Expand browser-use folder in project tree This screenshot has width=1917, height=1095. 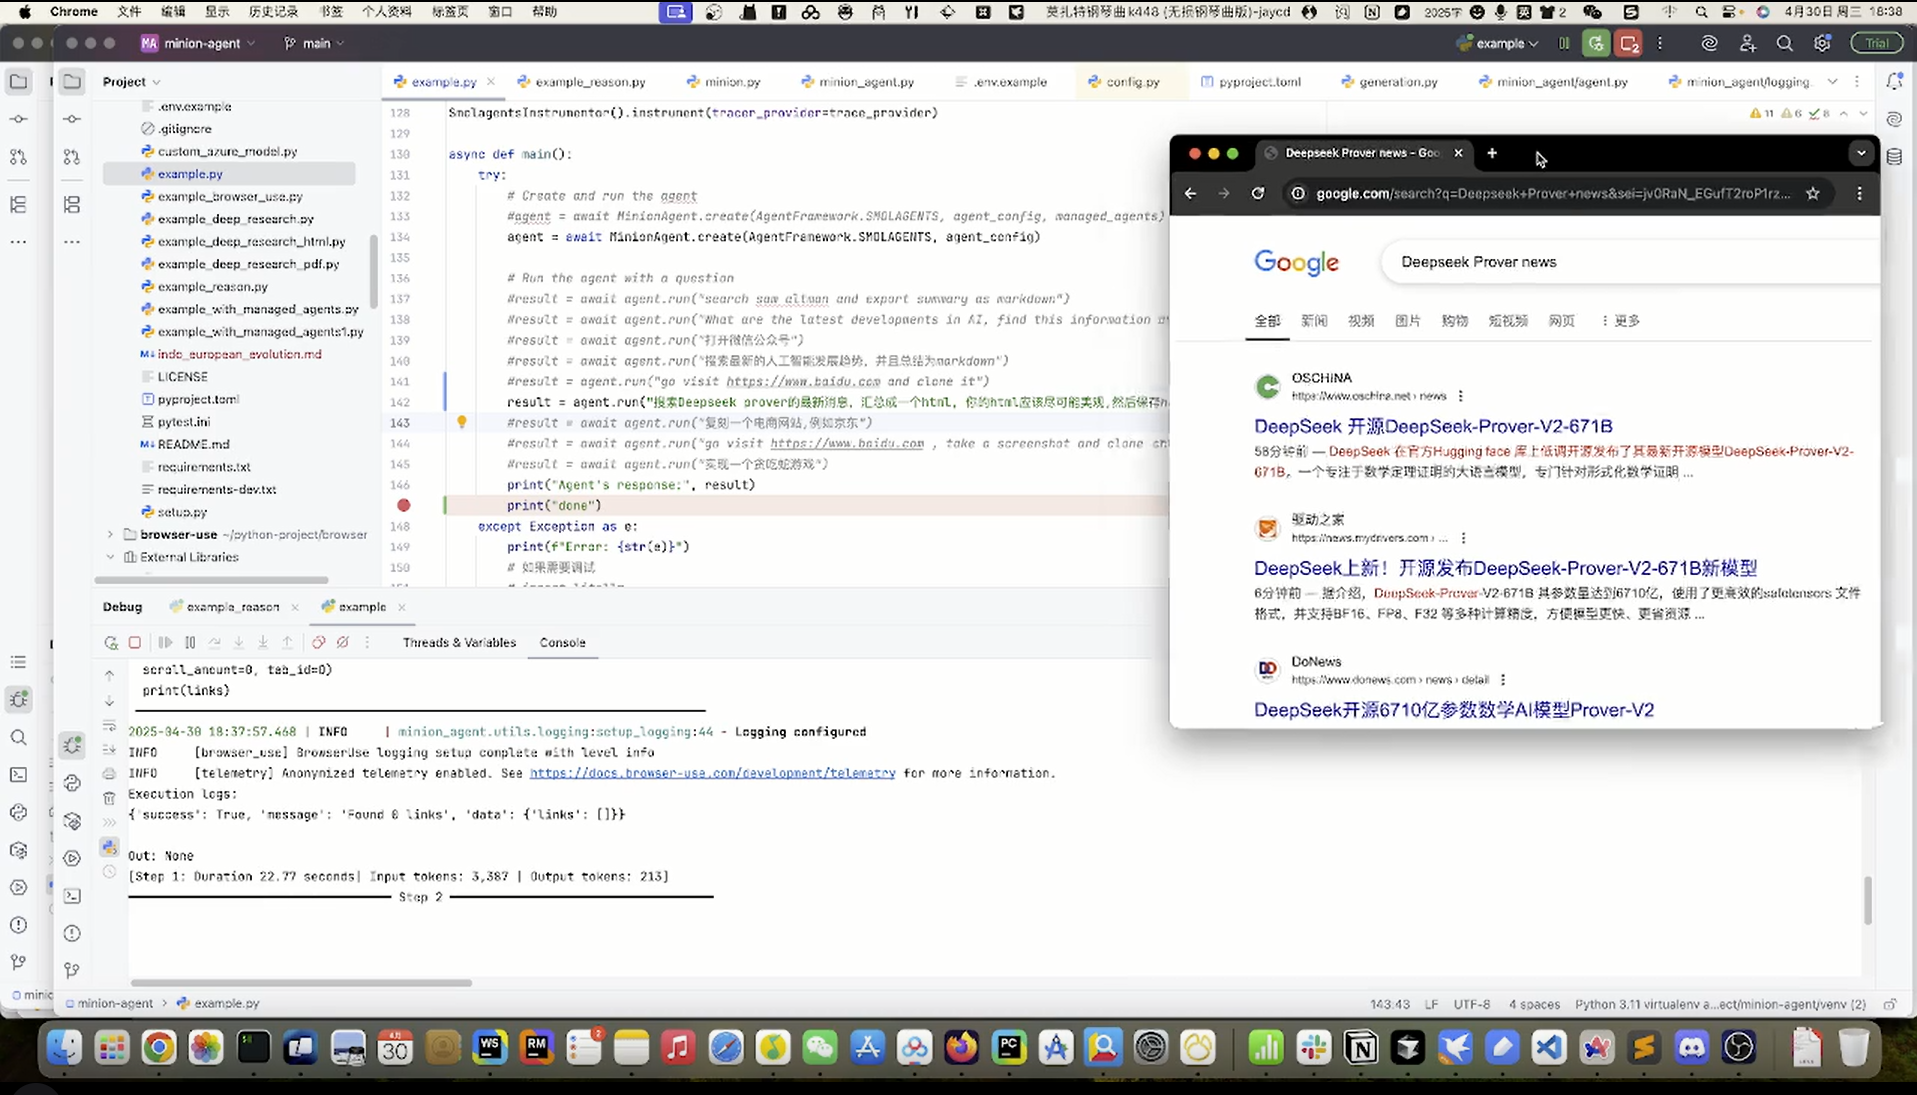pyautogui.click(x=110, y=535)
